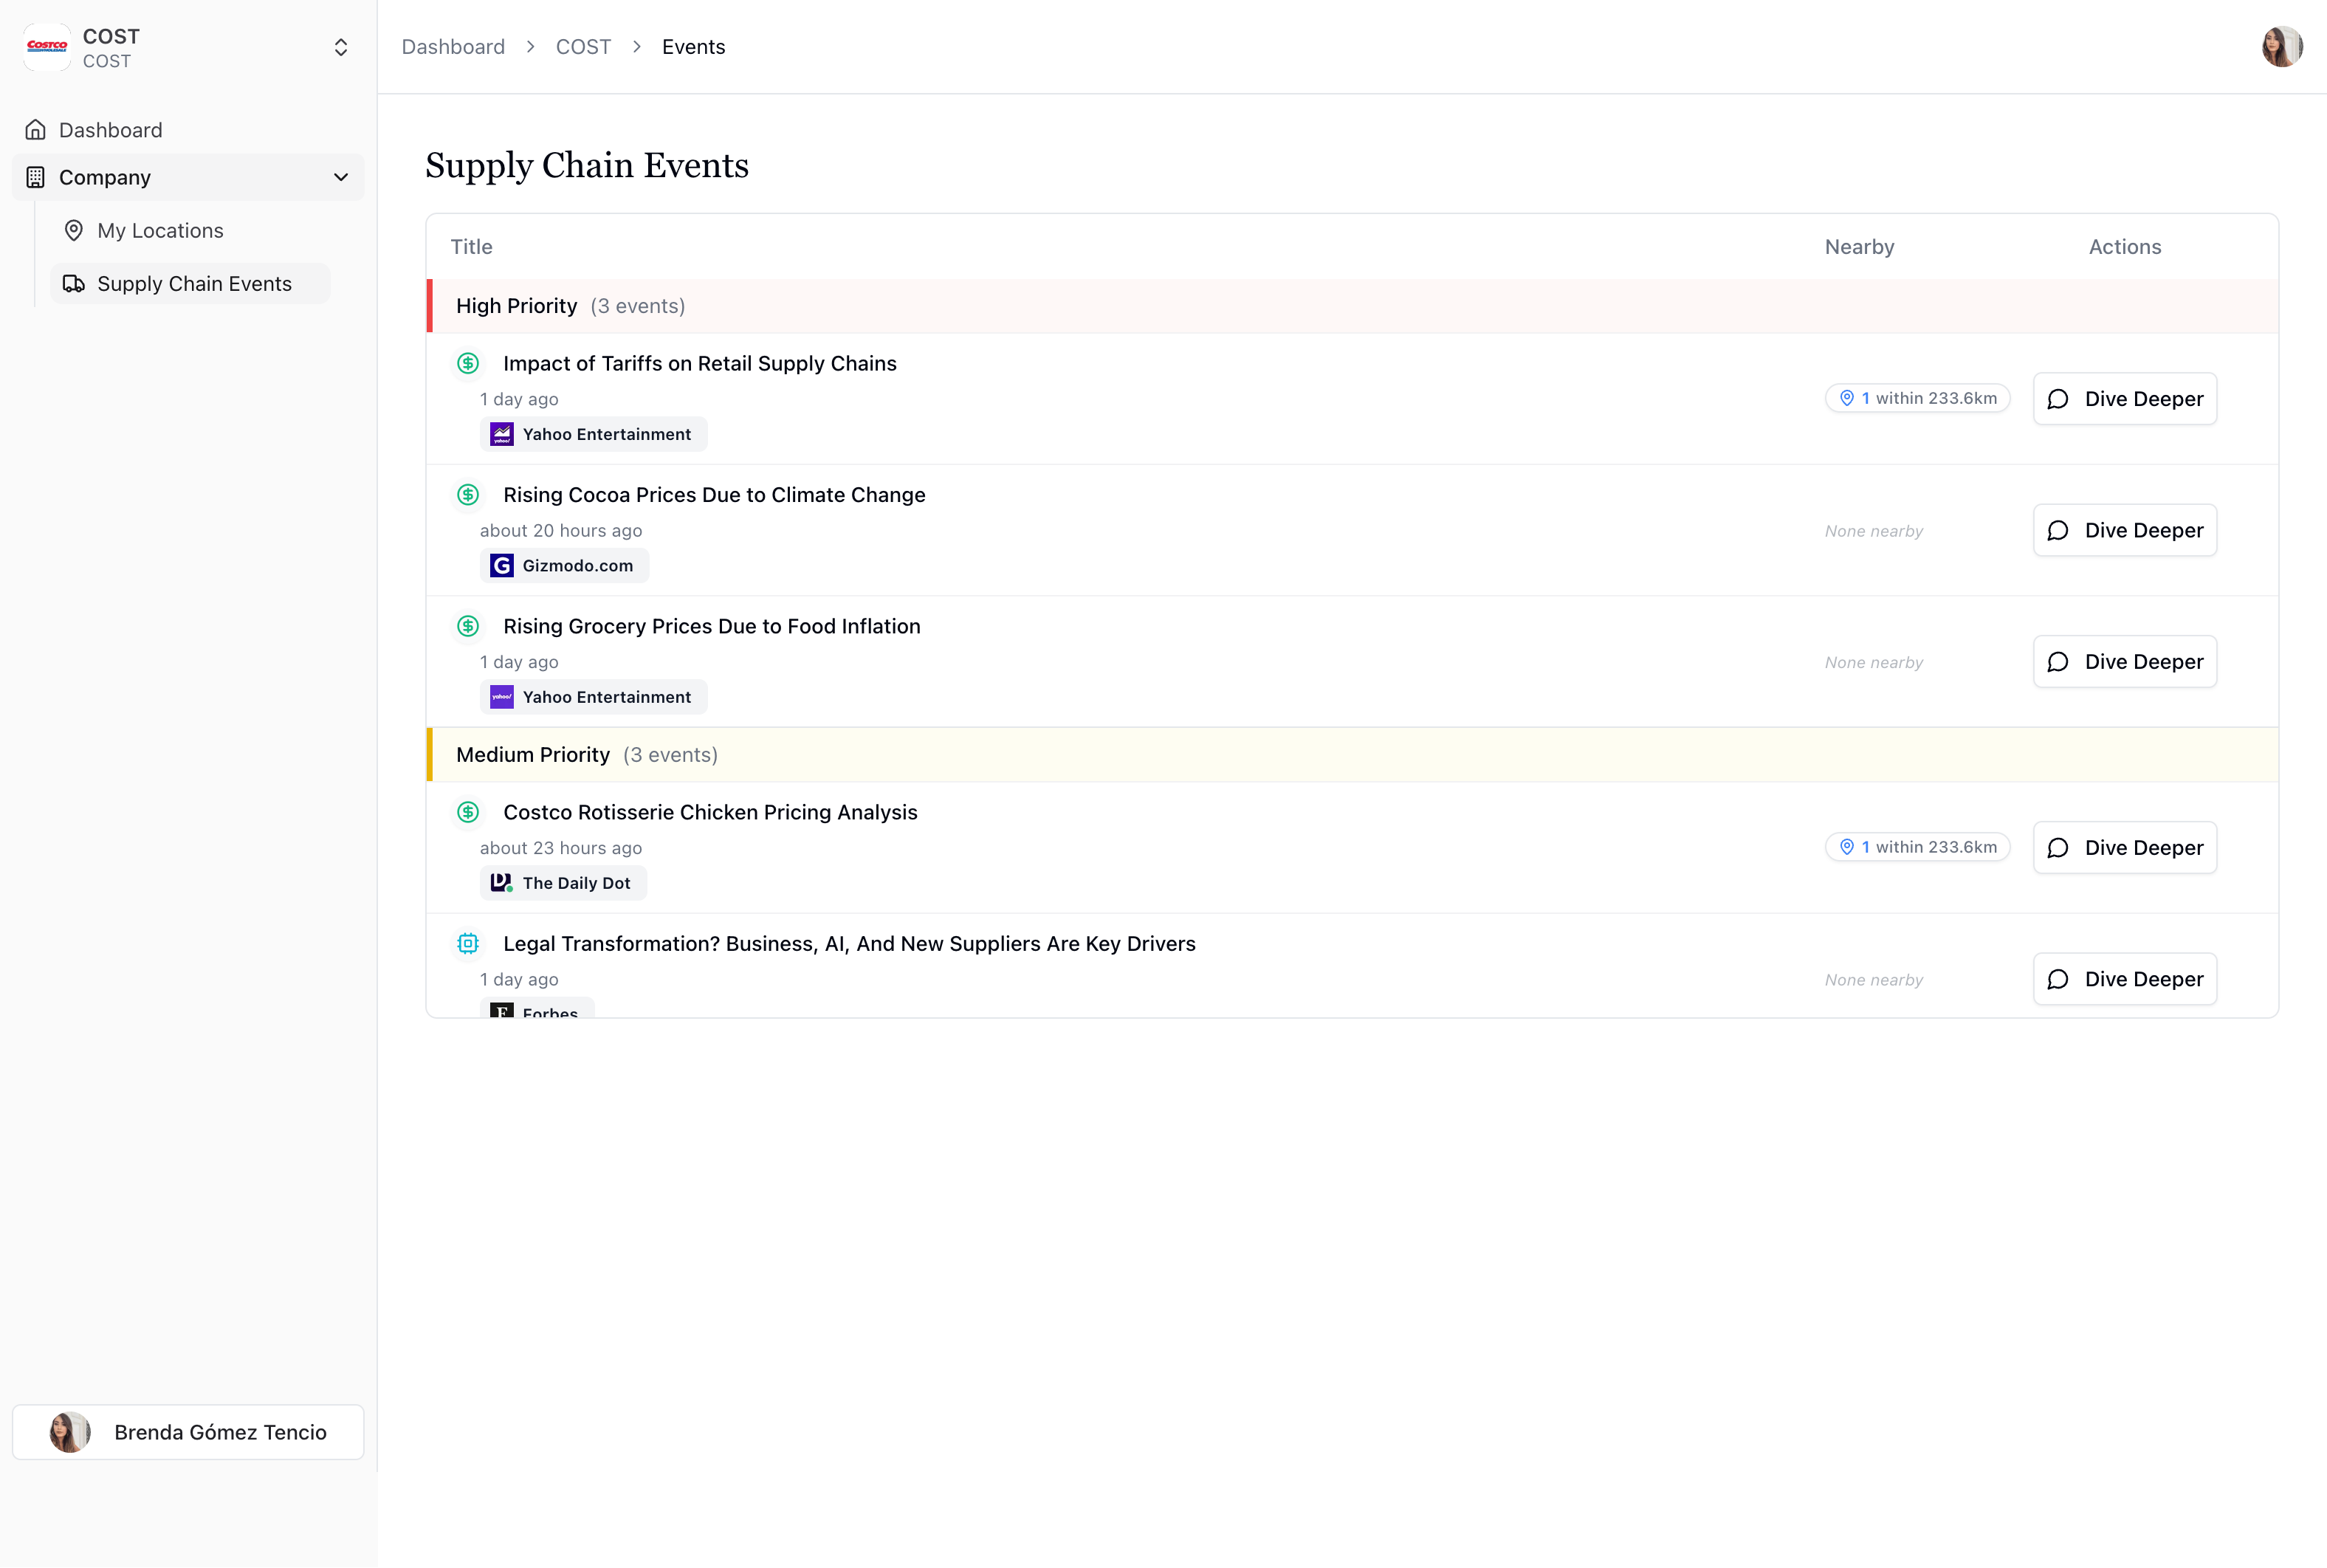Open the COST workspace switcher chevrons

pyautogui.click(x=341, y=47)
